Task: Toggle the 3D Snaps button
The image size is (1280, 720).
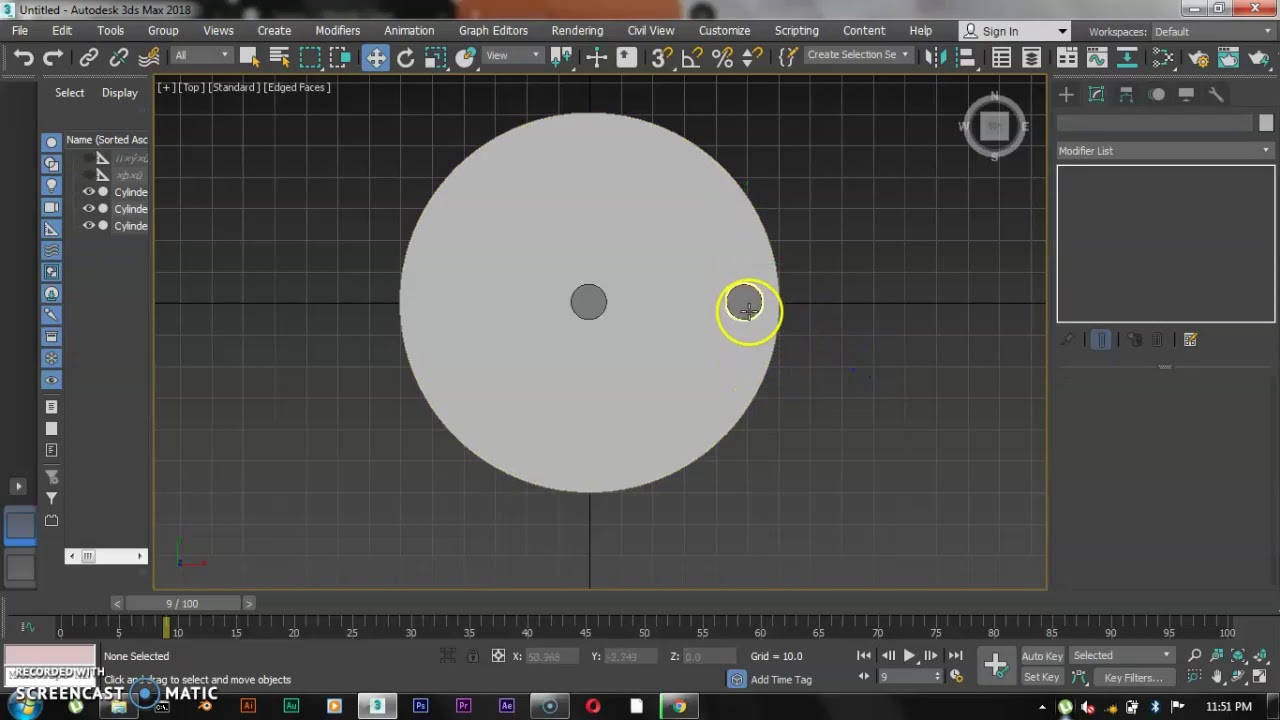Action: click(x=661, y=57)
